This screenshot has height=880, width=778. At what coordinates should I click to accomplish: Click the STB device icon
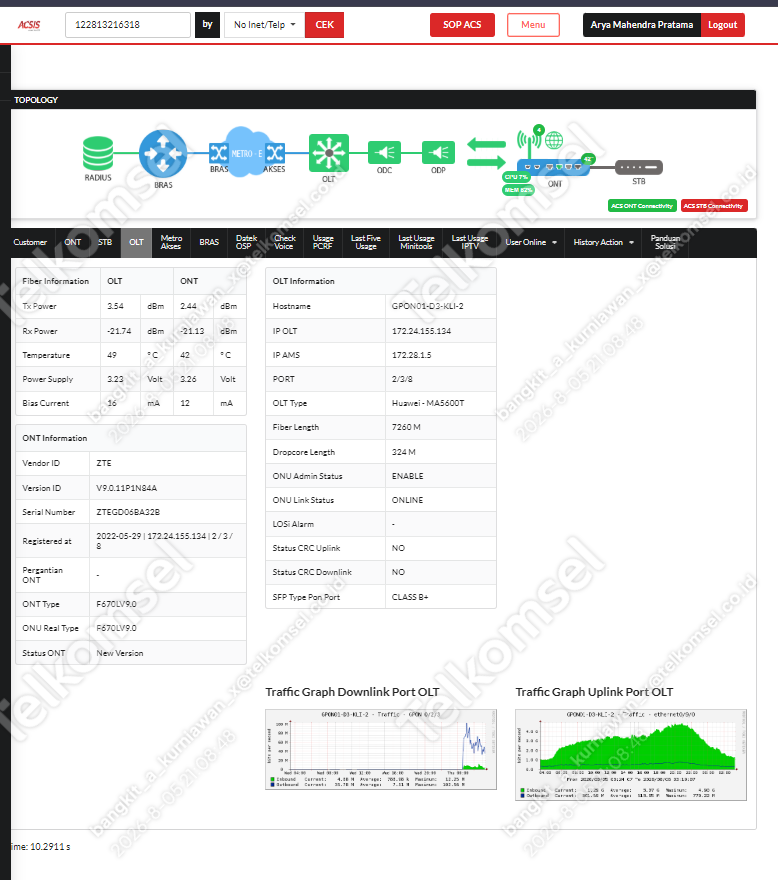click(639, 167)
